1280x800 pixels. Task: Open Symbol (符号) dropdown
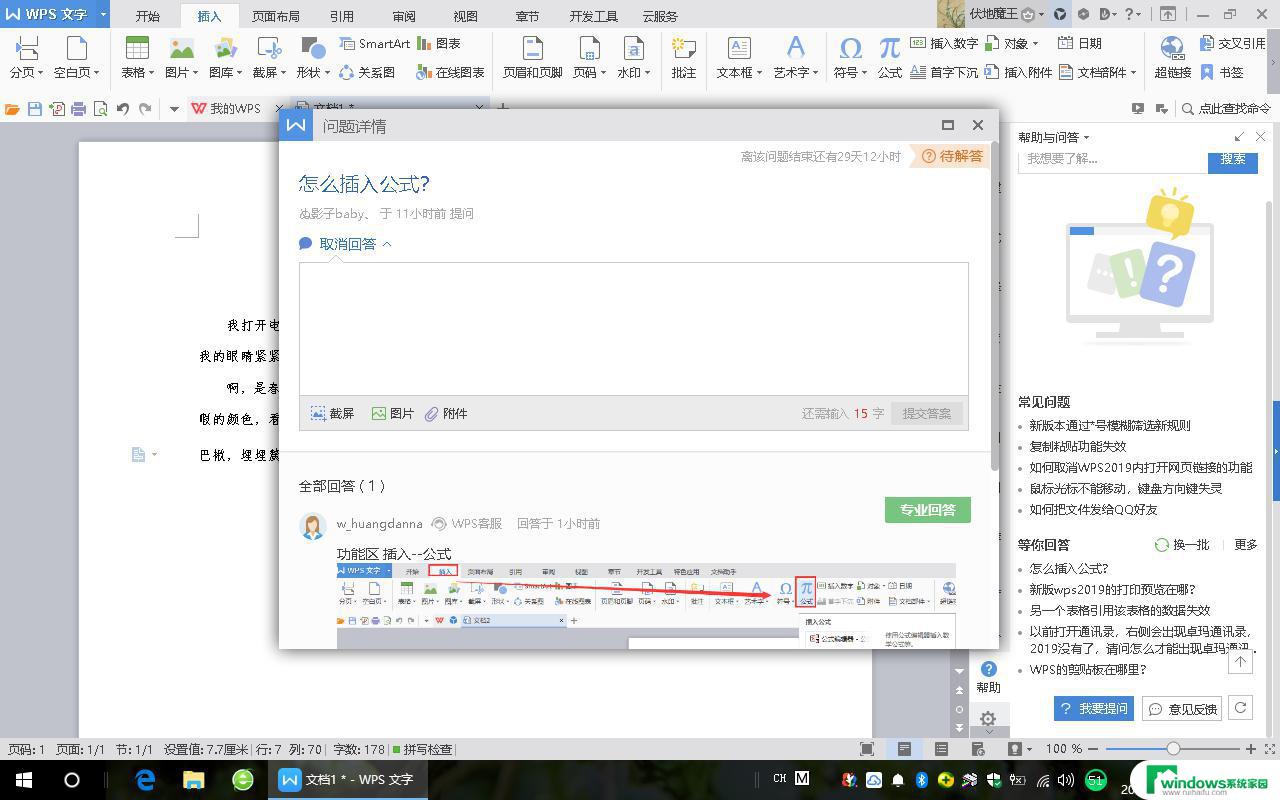coord(851,72)
